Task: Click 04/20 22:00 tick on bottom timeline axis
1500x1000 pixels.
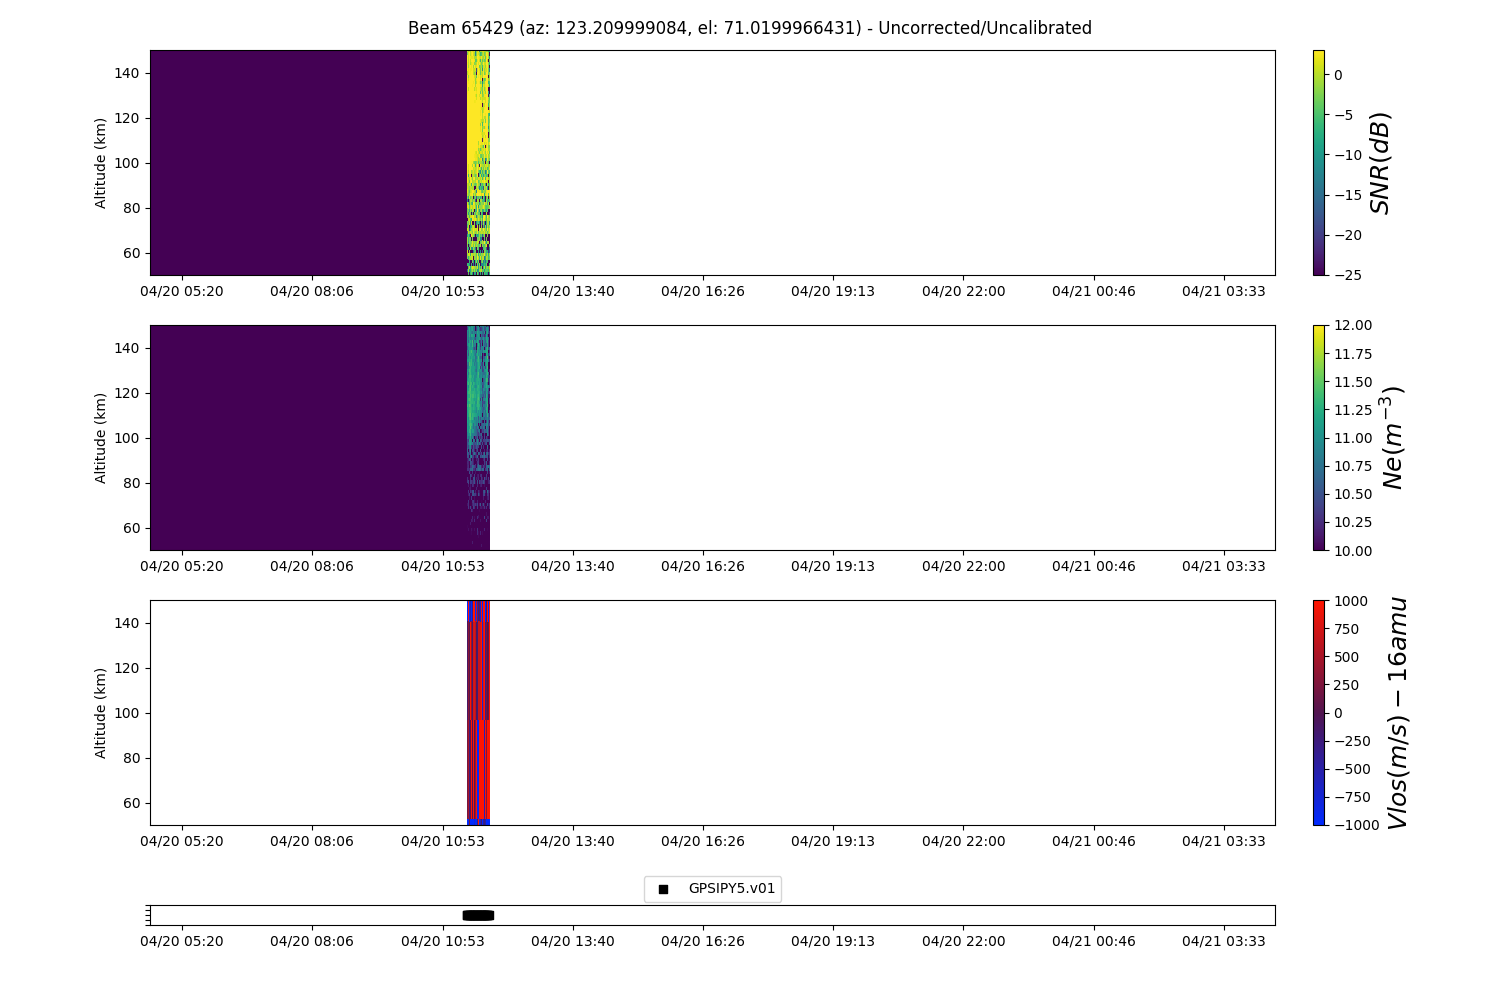Action: (963, 940)
